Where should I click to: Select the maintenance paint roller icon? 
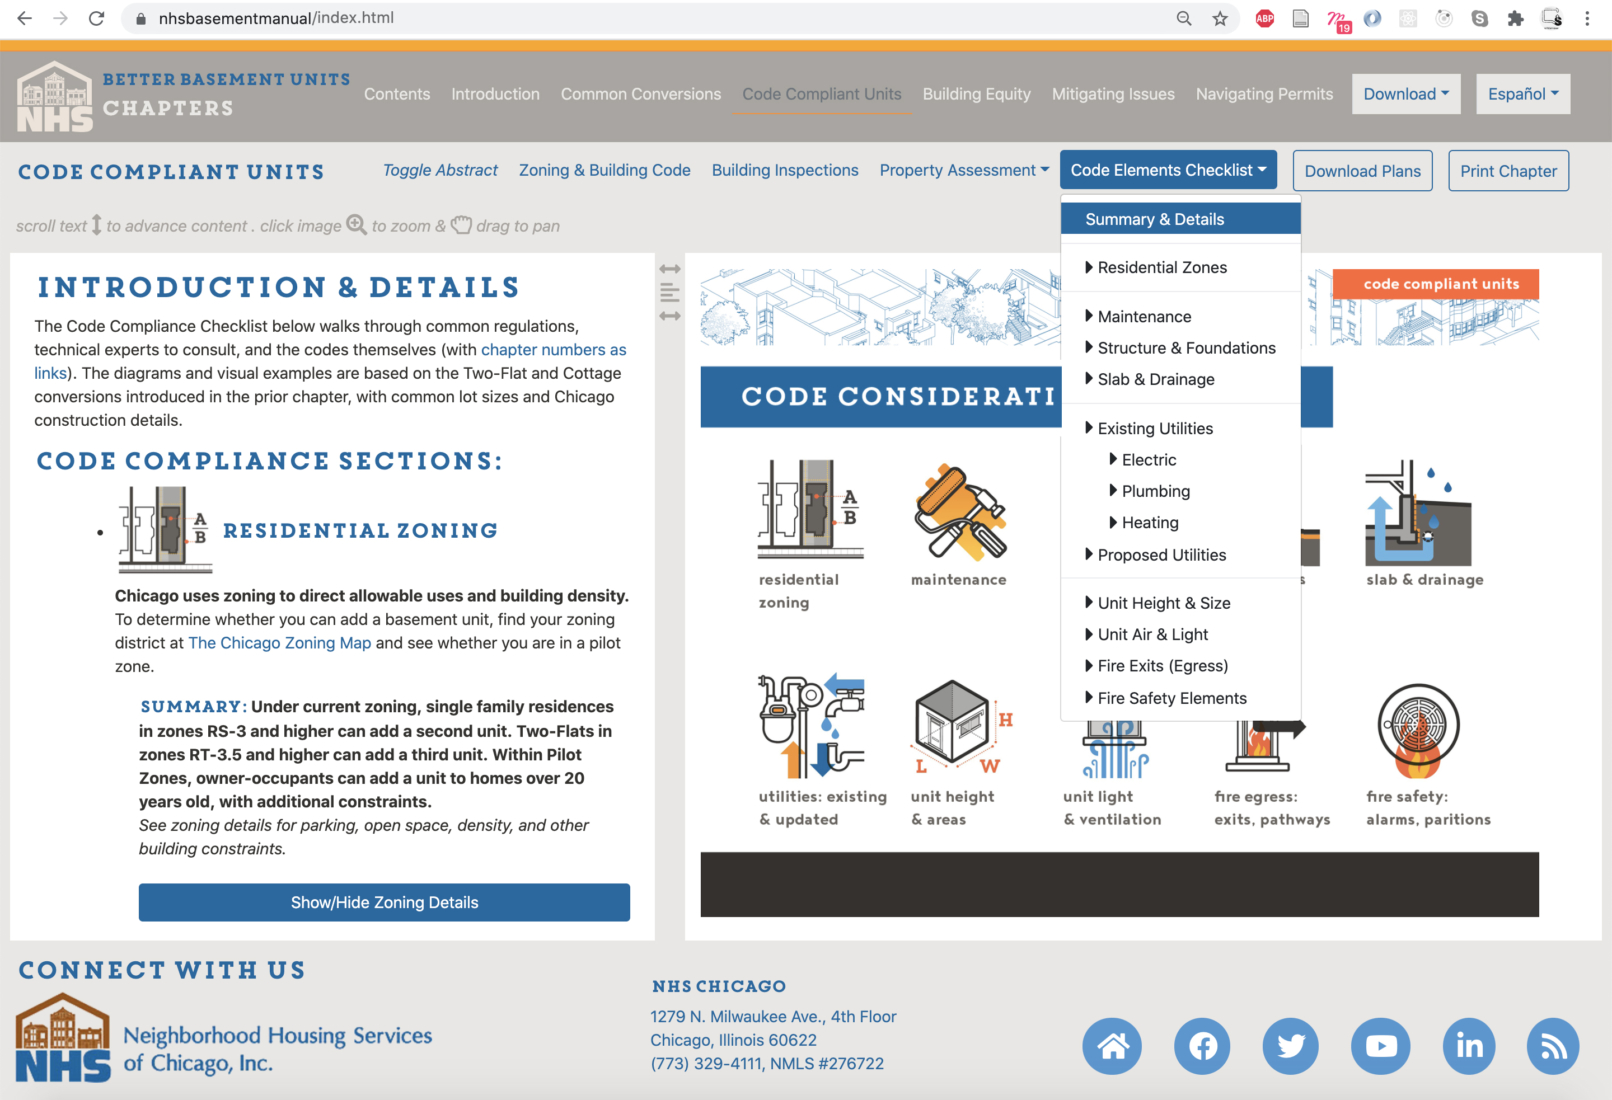[959, 511]
